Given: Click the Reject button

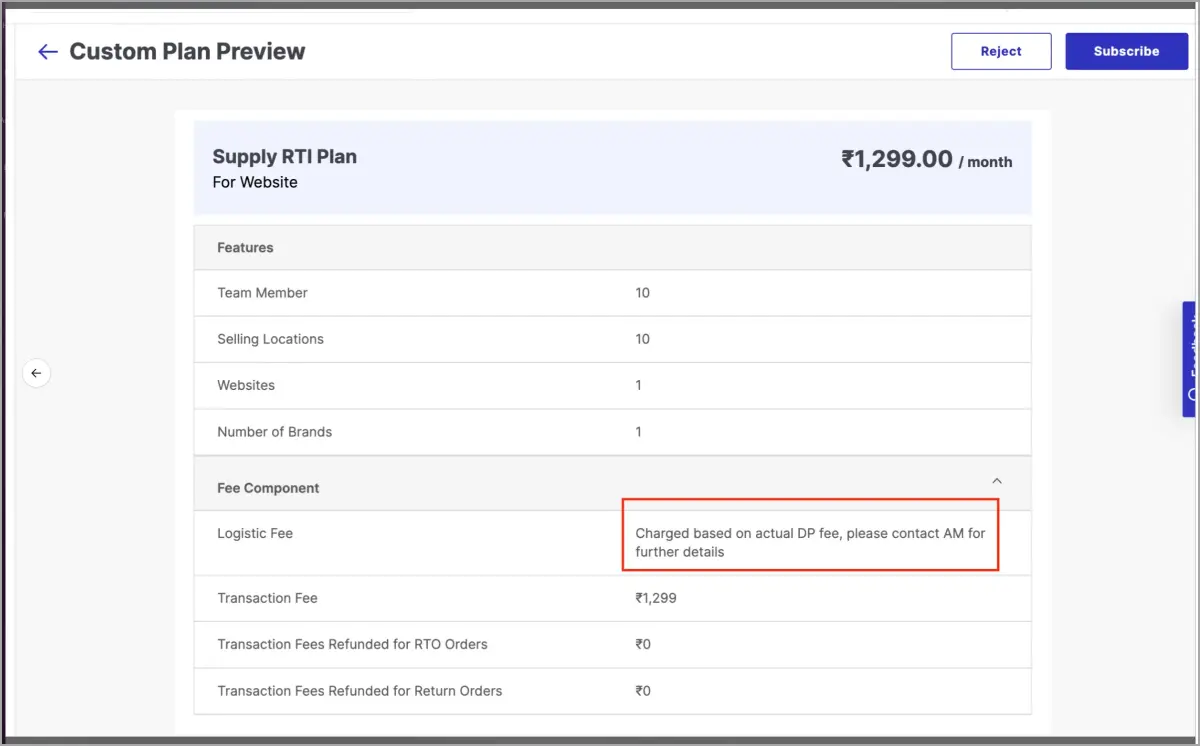Looking at the screenshot, I should (1001, 51).
